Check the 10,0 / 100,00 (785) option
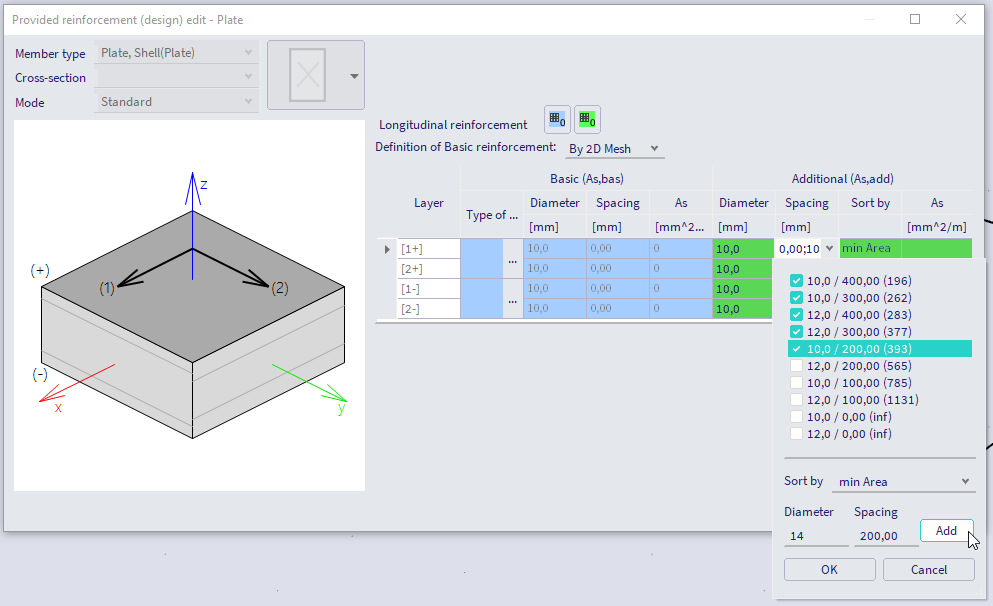 click(x=796, y=382)
